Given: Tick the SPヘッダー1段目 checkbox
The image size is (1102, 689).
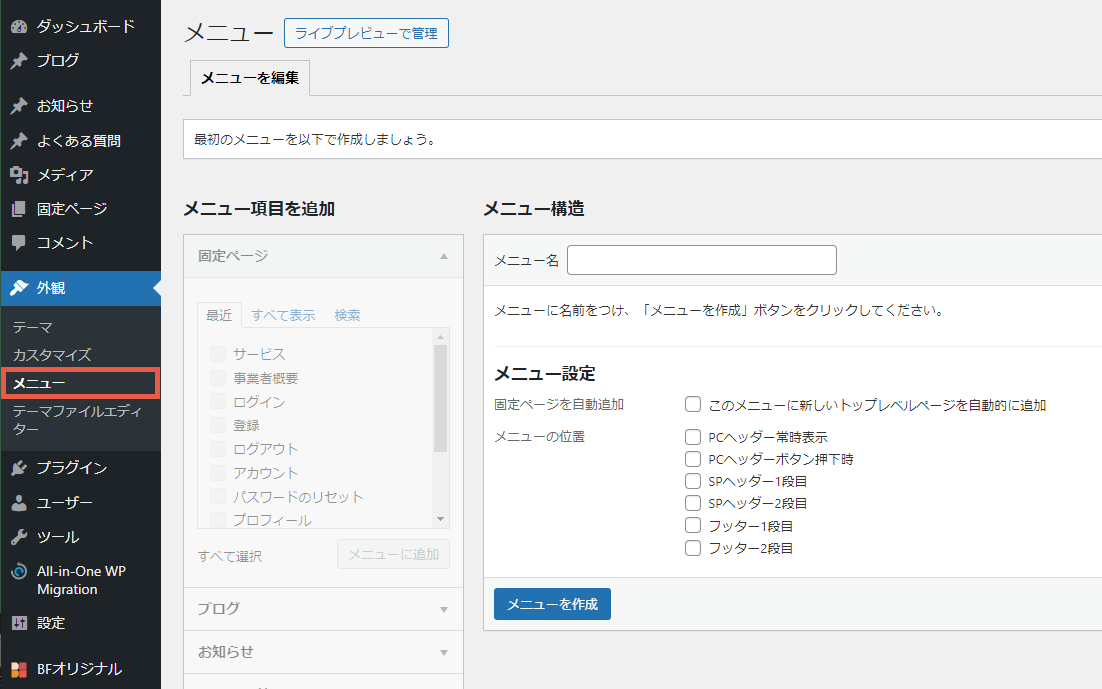Looking at the screenshot, I should [693, 482].
